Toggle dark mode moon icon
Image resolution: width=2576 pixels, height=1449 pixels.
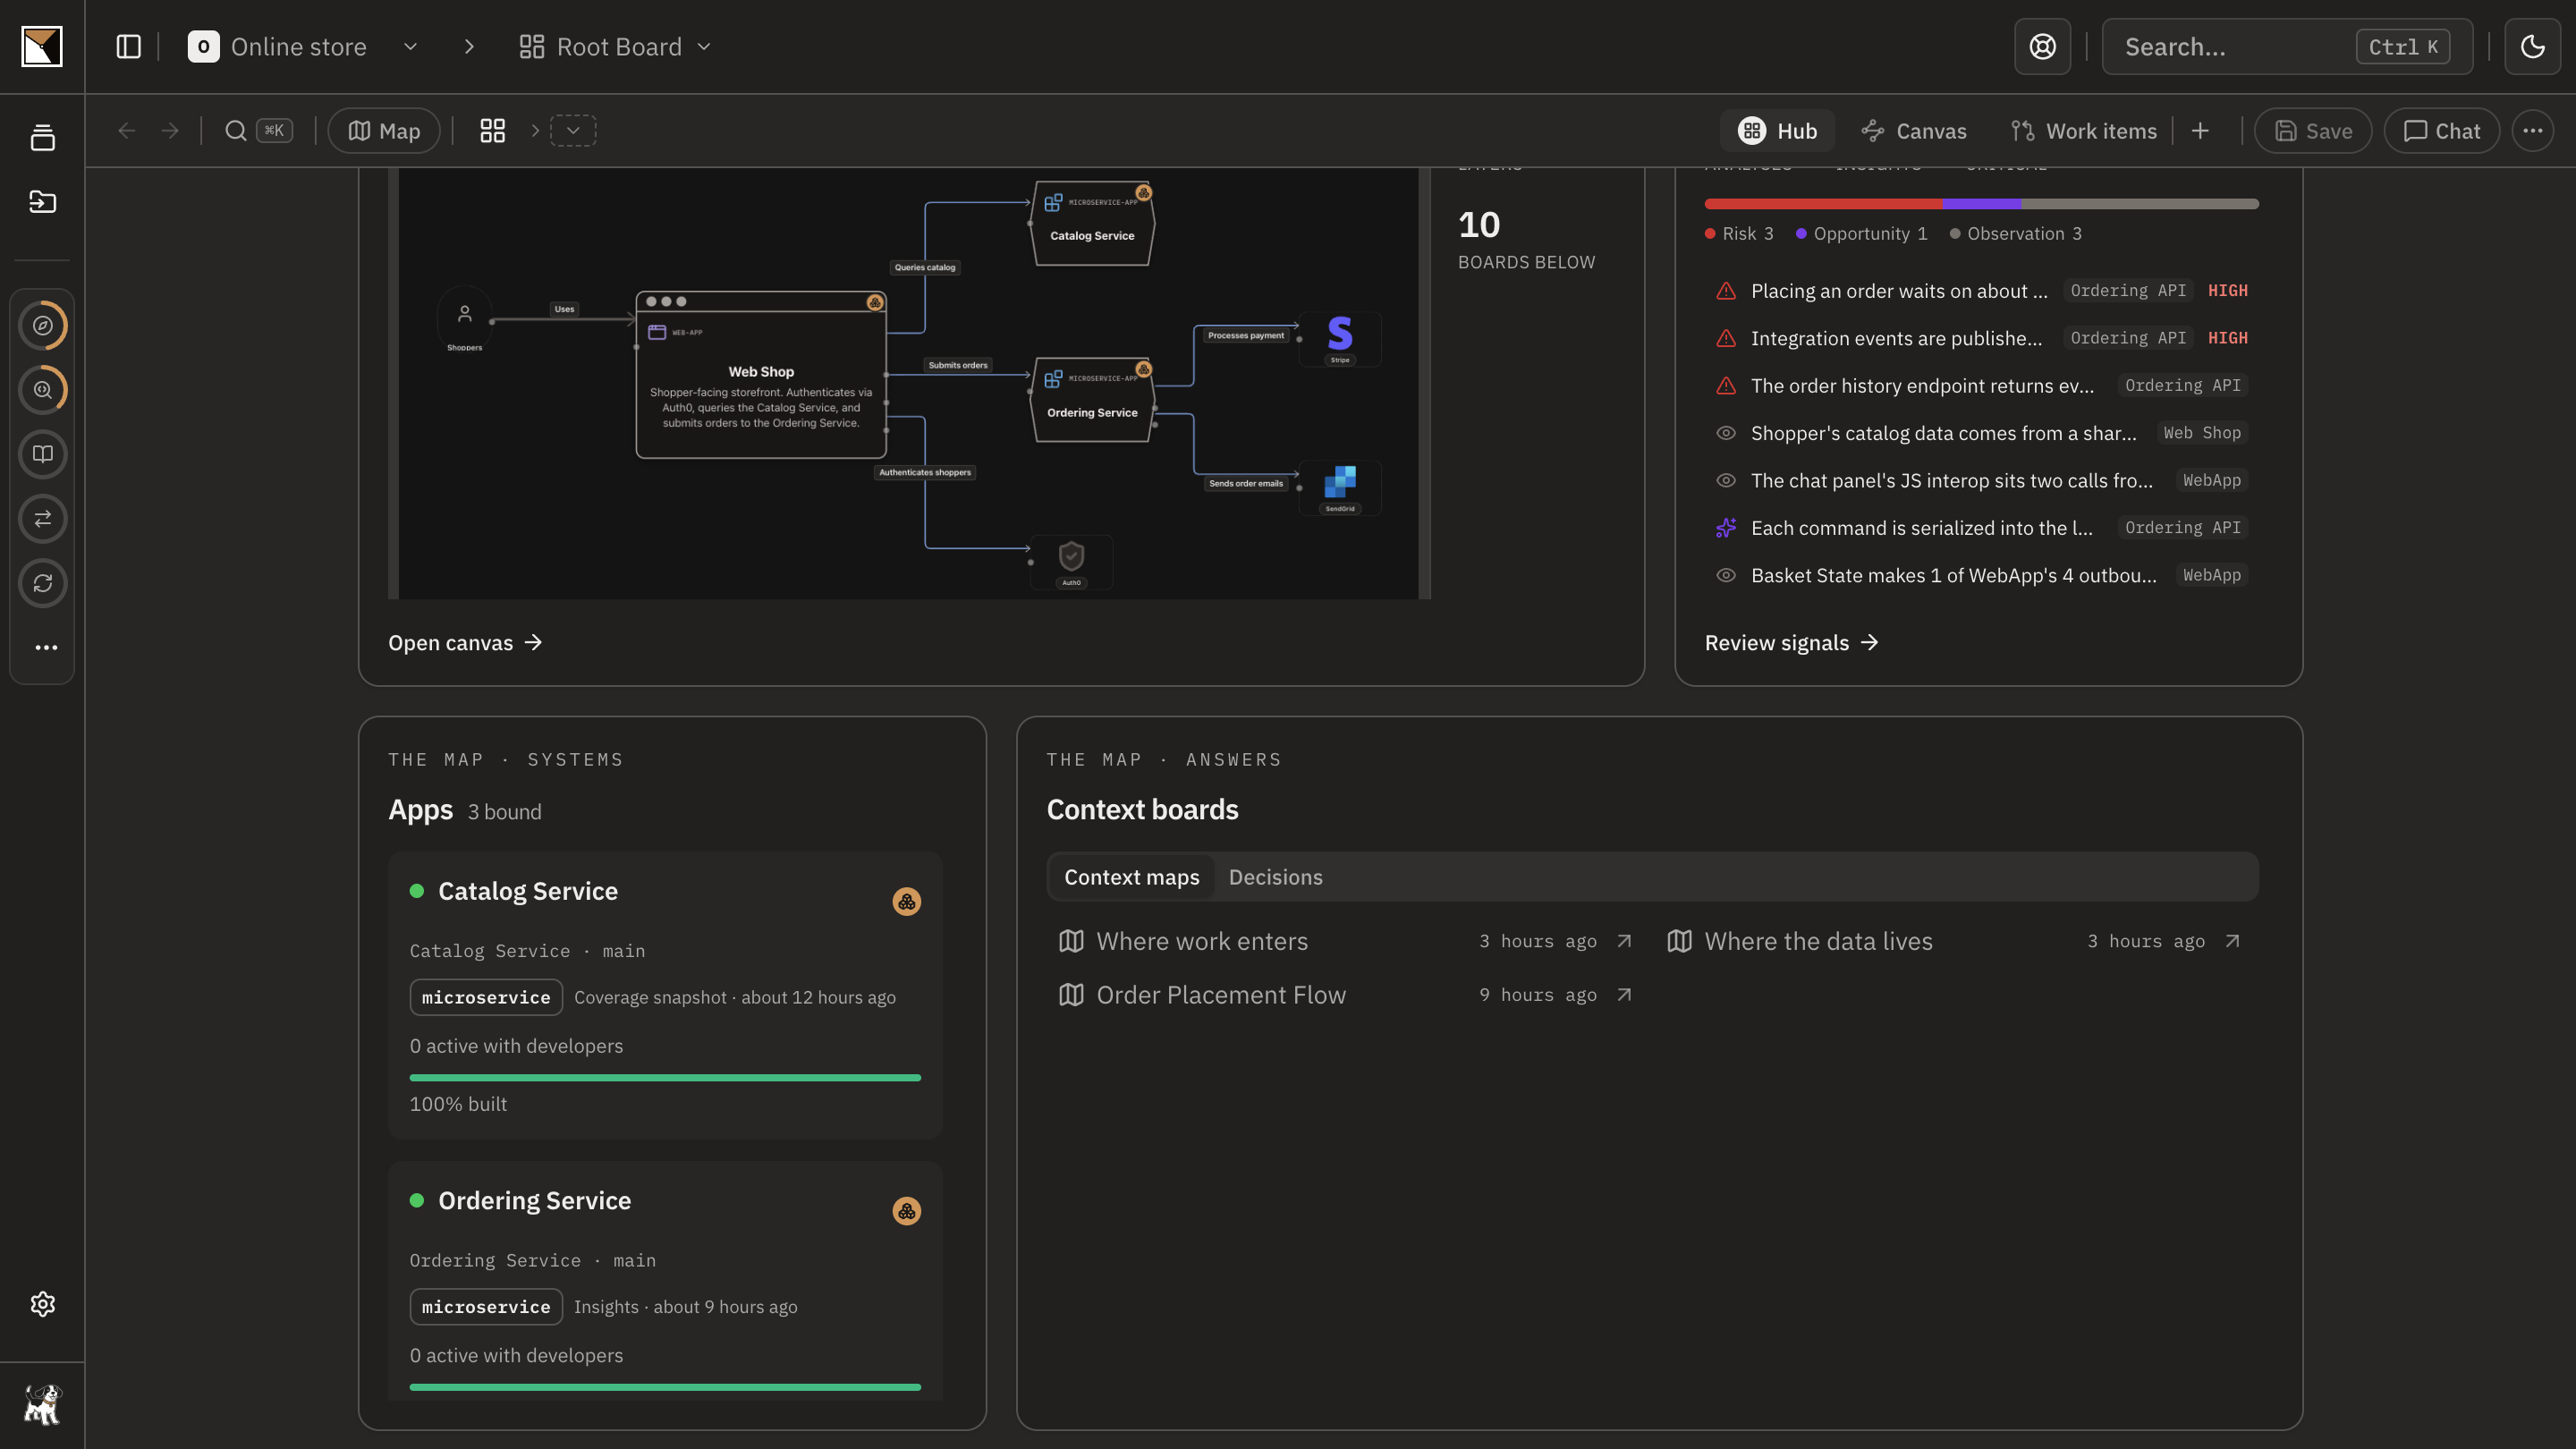[x=2532, y=47]
